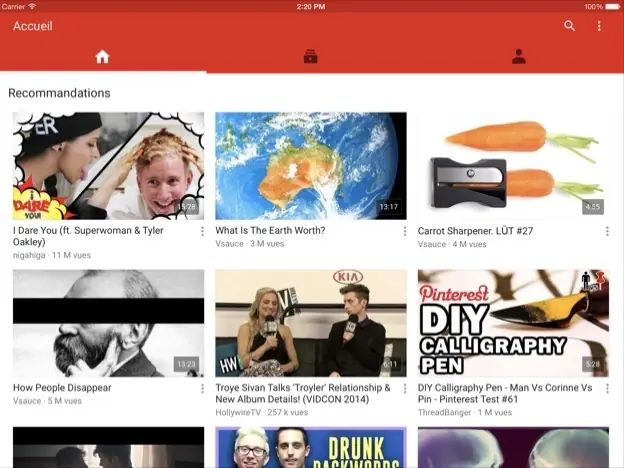624x468 pixels.
Task: Click "Vsauce · 5 M vues" text
Action: (x=47, y=401)
